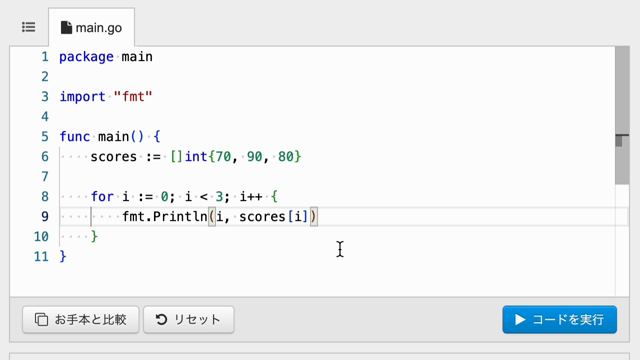Click line number 9 in gutter
Viewport: 640px width, 360px height.
point(45,217)
